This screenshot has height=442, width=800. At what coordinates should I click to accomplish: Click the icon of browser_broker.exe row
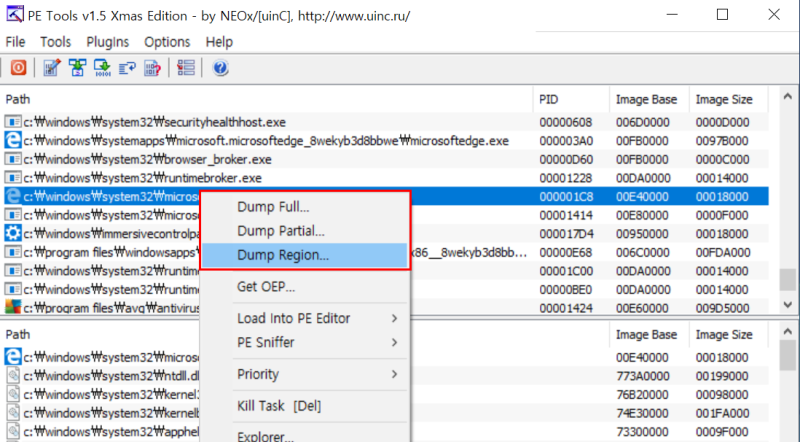[13, 159]
